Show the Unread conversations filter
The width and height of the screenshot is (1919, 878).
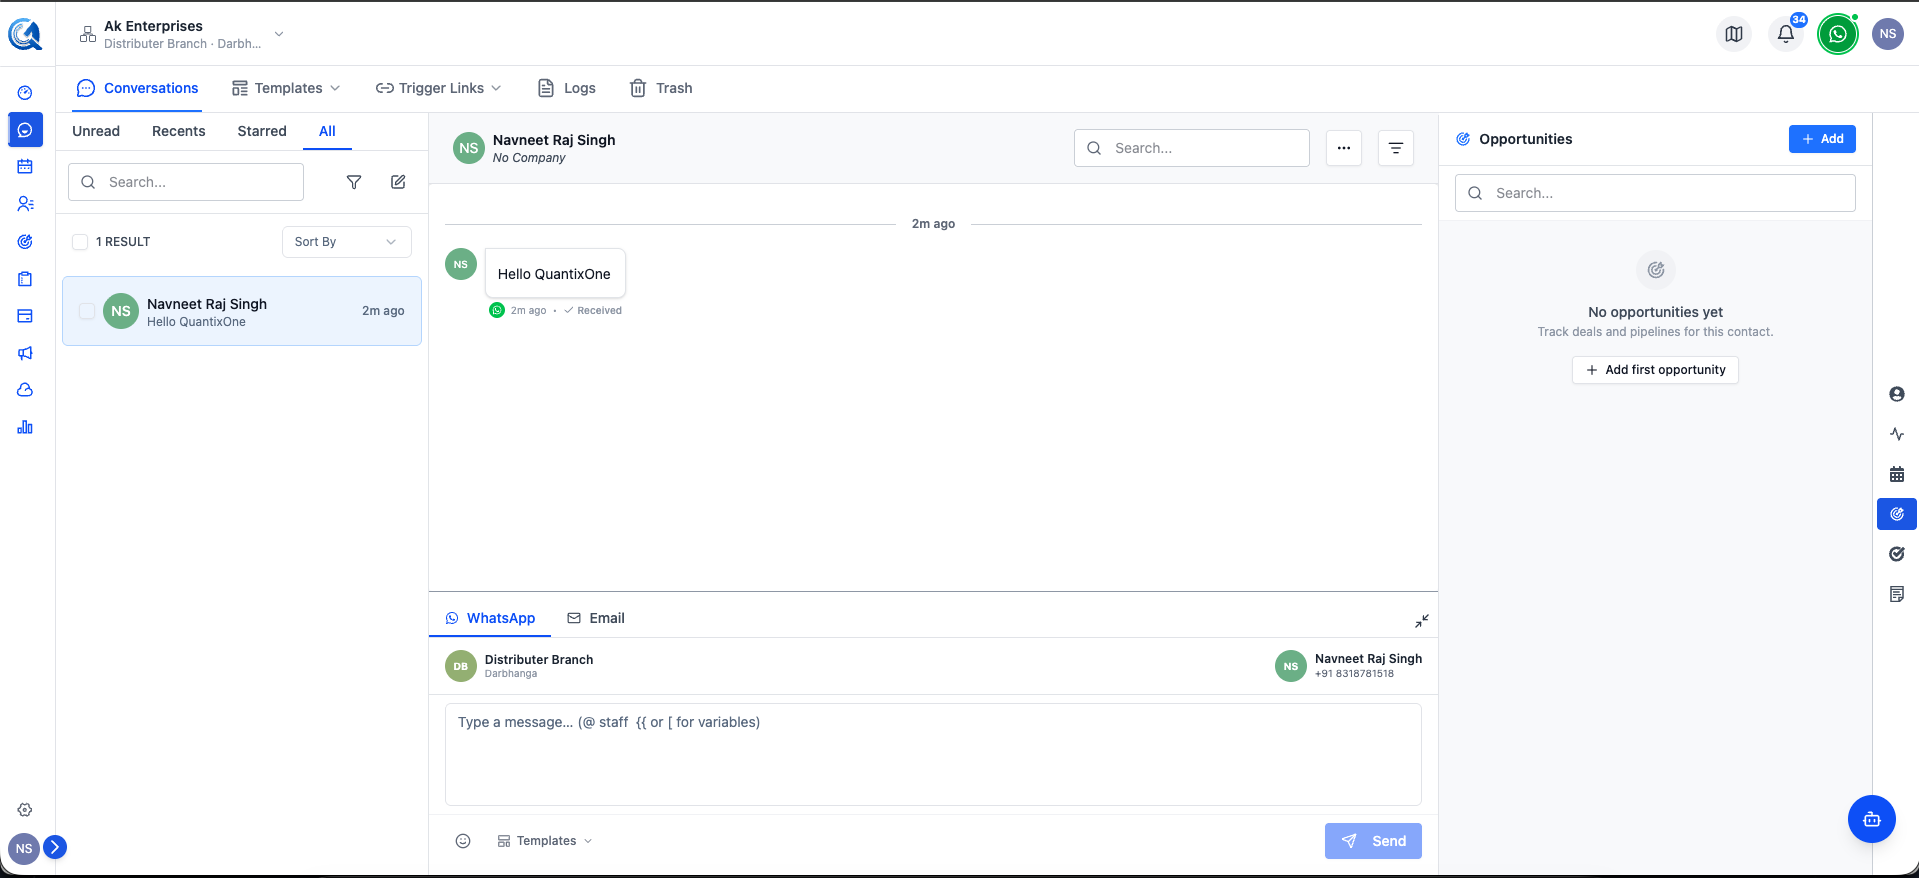[96, 131]
